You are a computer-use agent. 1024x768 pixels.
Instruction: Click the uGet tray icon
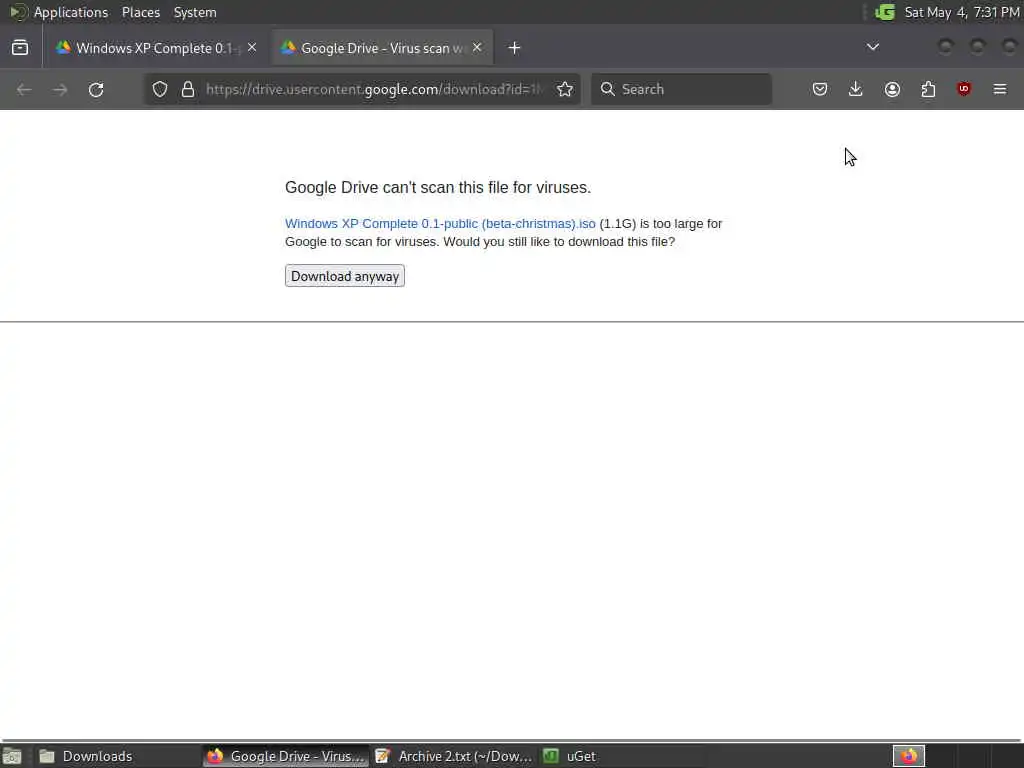[885, 12]
